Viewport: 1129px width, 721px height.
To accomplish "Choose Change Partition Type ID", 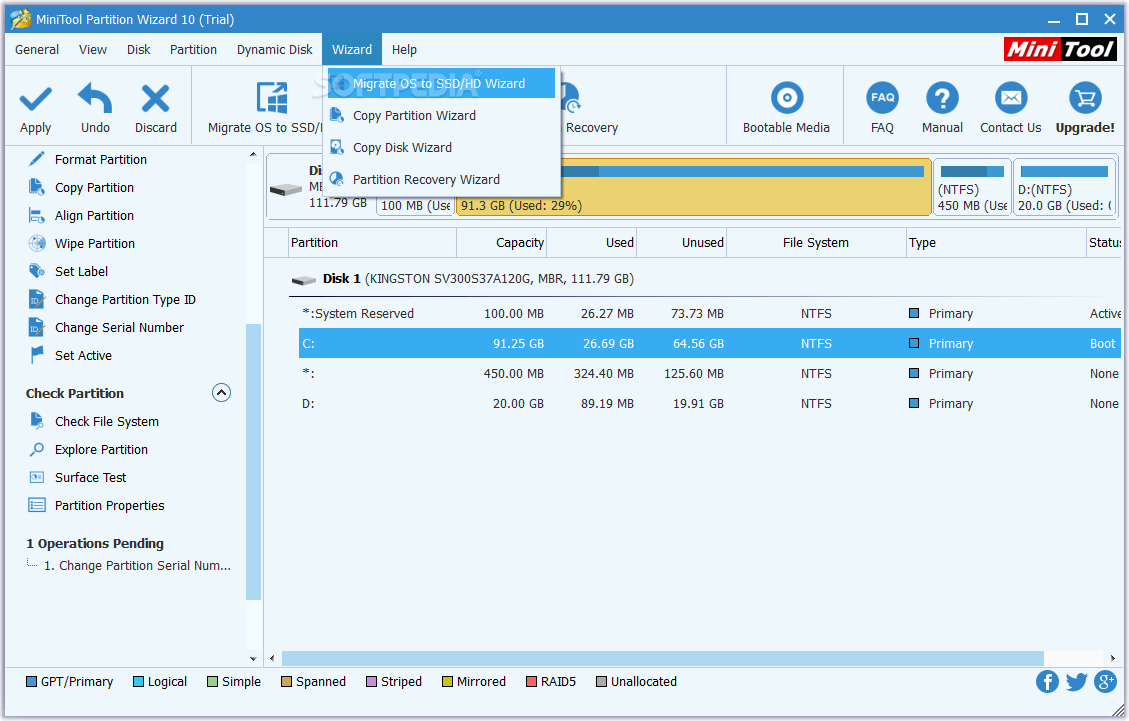I will [x=125, y=300].
